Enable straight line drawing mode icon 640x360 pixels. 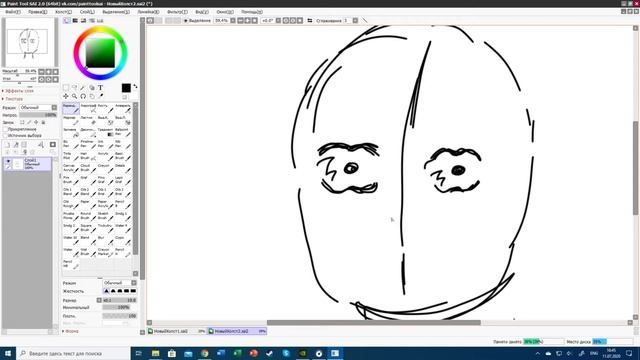[x=365, y=20]
